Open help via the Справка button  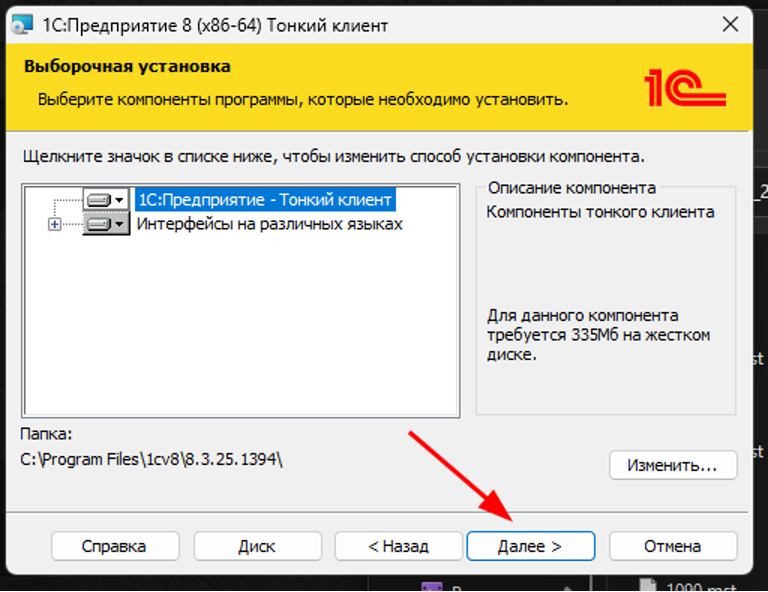point(115,546)
